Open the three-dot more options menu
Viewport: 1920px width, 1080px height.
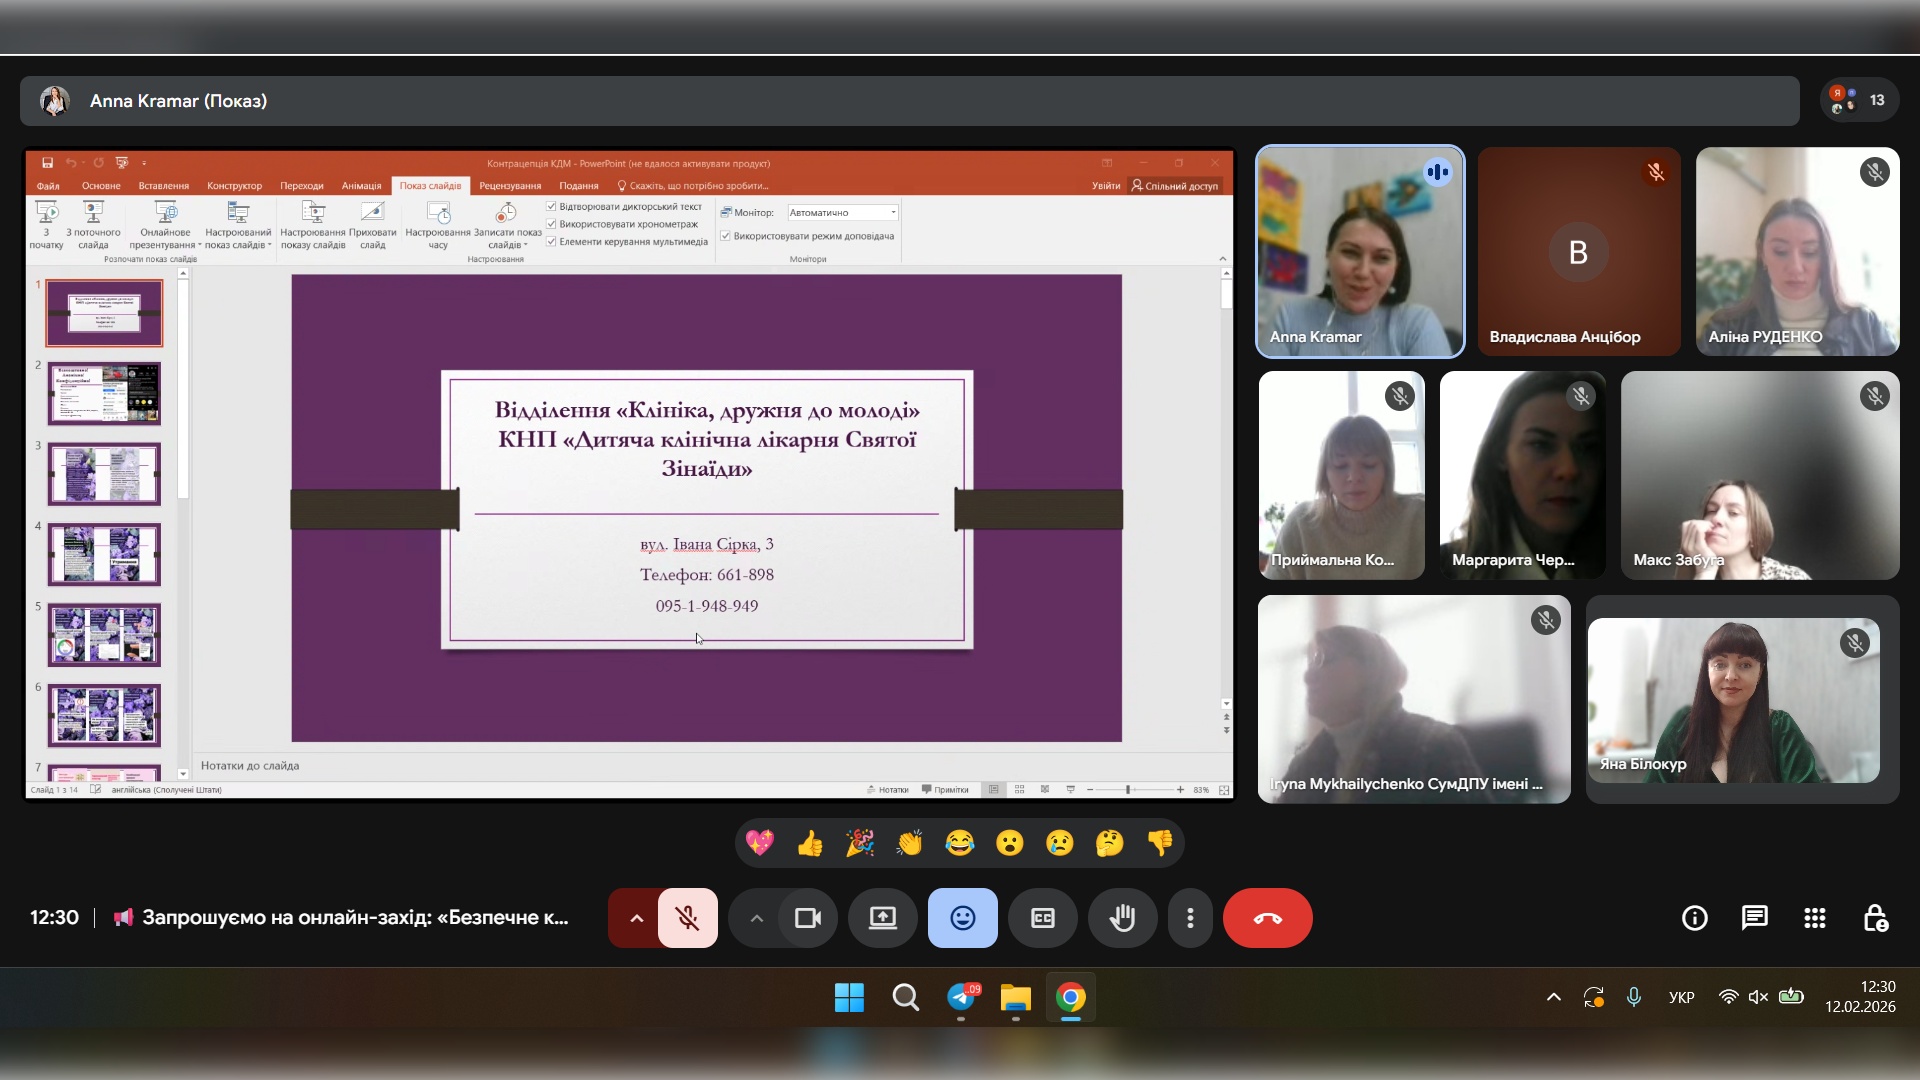pyautogui.click(x=1190, y=918)
